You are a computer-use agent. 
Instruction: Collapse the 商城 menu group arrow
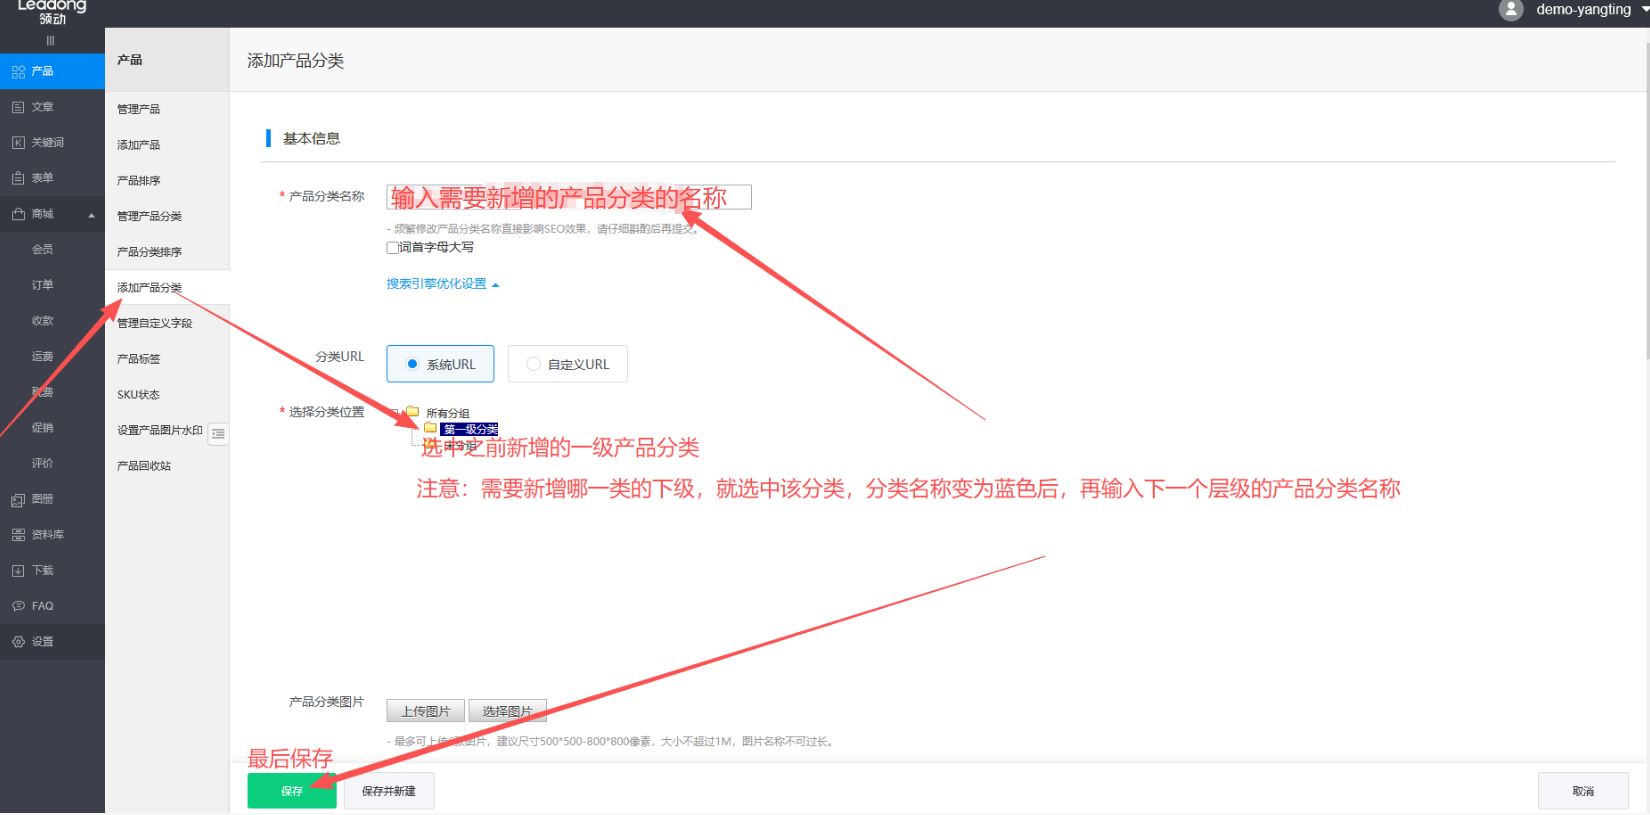[x=91, y=215]
